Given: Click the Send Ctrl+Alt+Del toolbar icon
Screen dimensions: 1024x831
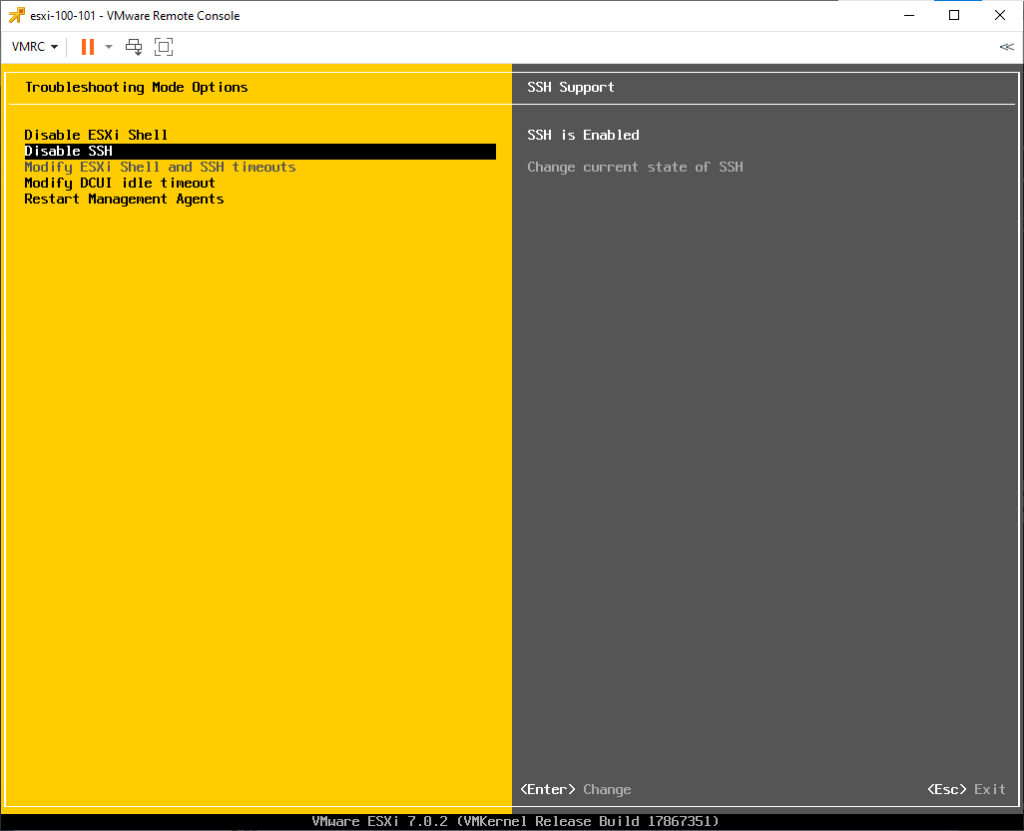Looking at the screenshot, I should (x=133, y=47).
